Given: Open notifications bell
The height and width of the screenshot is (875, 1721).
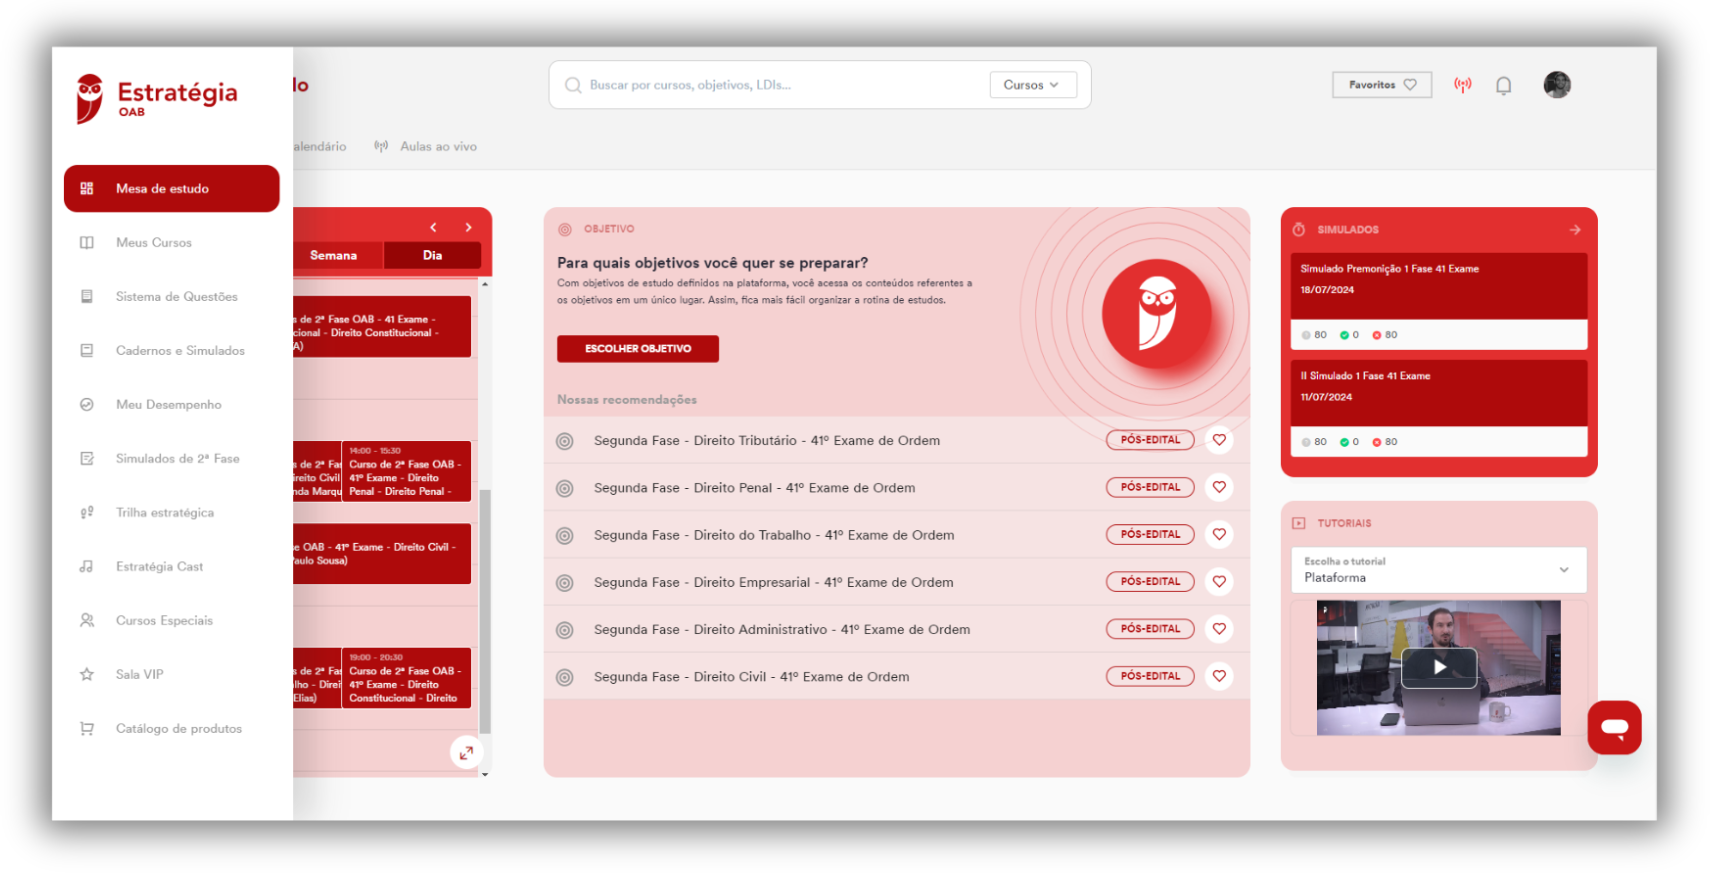Looking at the screenshot, I should coord(1503,85).
